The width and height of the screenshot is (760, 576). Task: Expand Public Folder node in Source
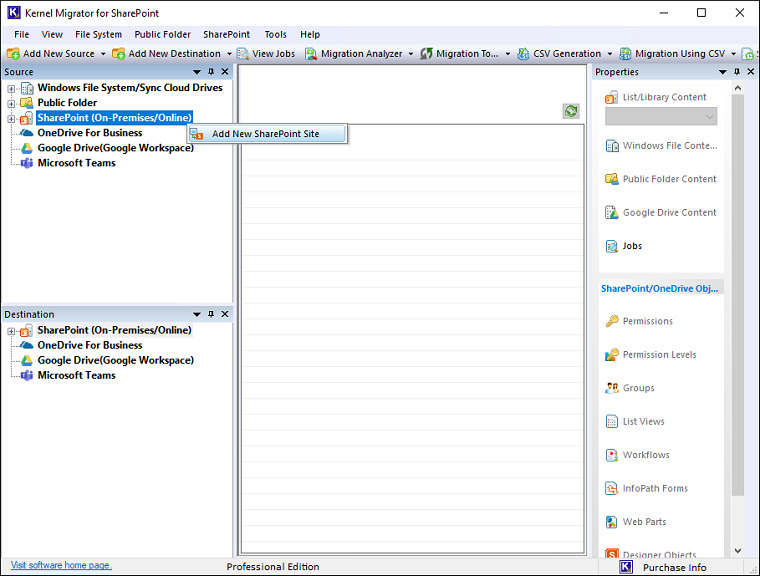coord(11,104)
